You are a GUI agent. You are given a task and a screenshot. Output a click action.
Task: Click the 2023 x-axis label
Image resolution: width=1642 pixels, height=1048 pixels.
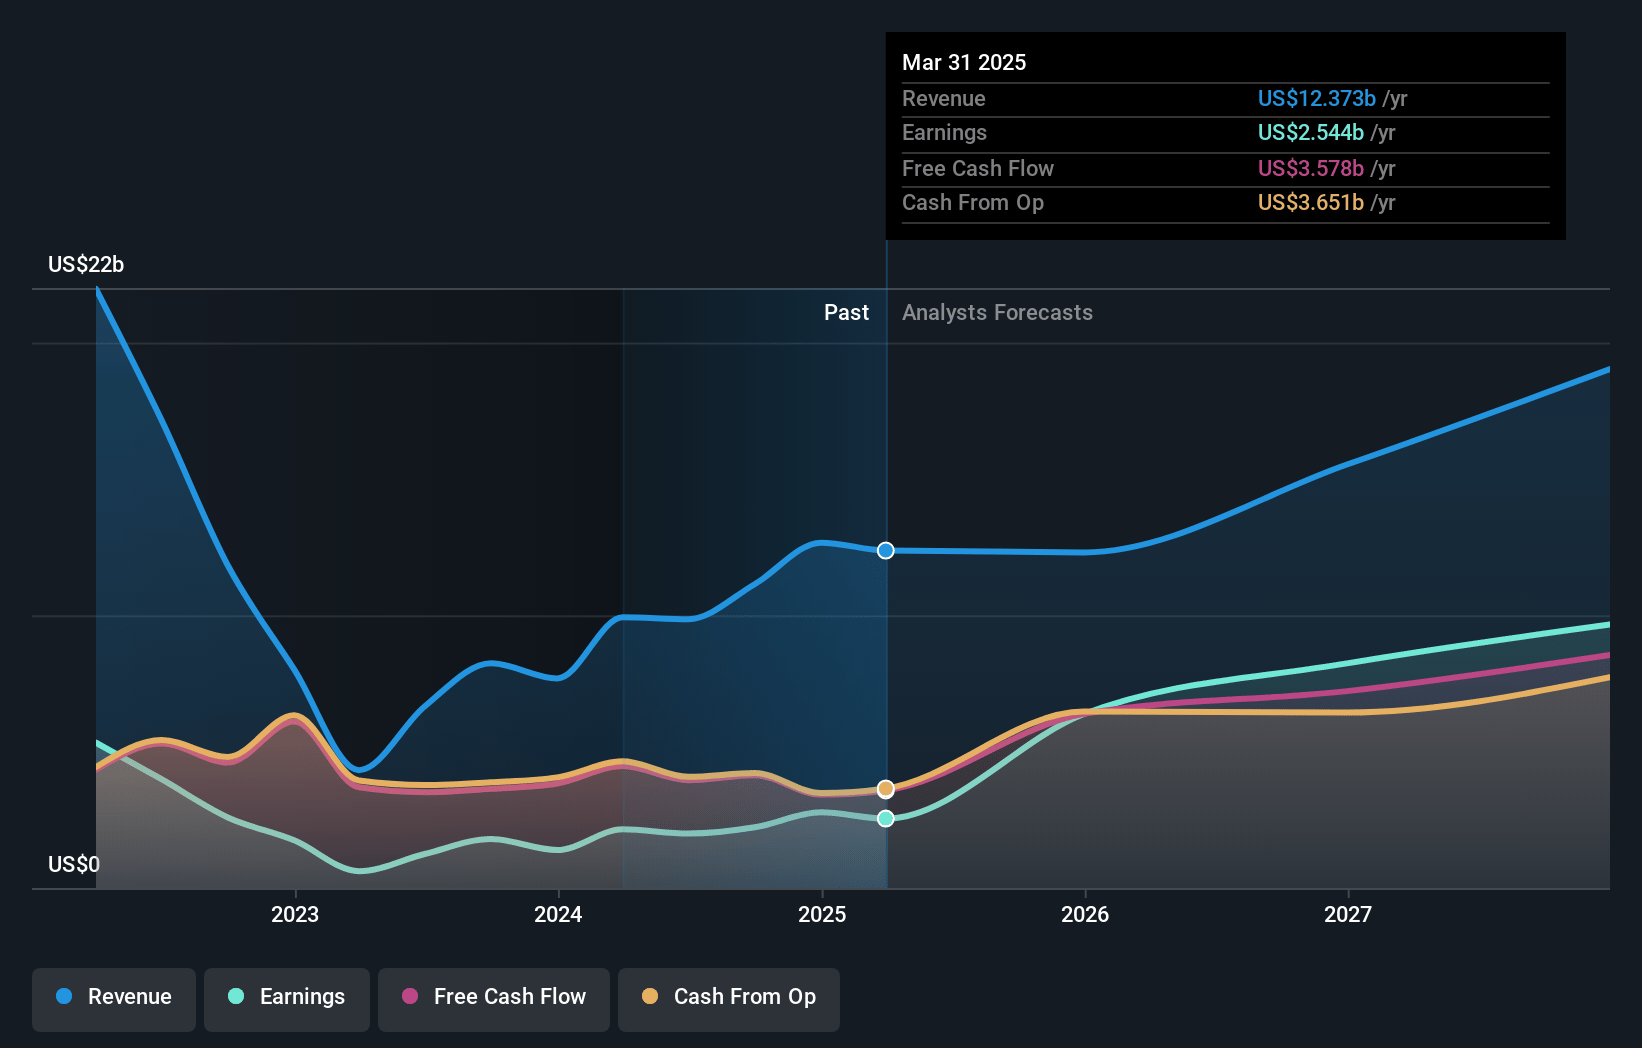point(295,914)
